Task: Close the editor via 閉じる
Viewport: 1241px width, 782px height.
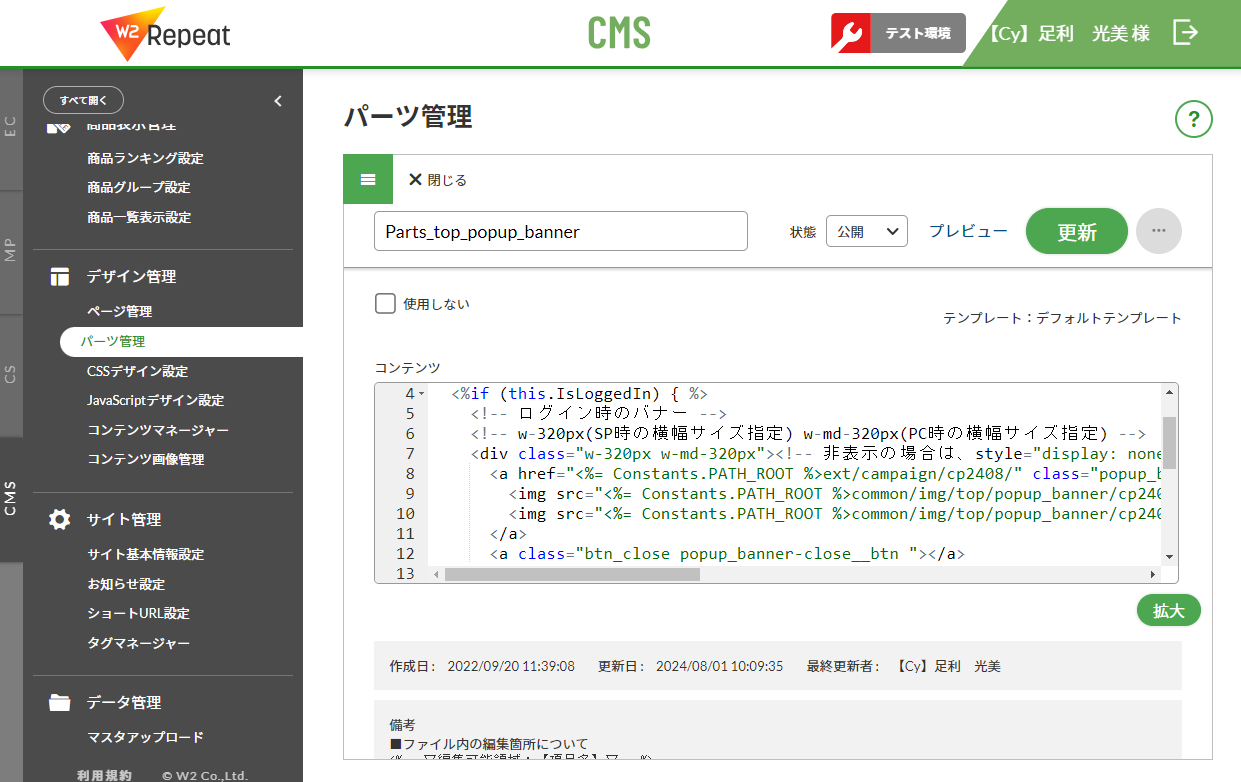Action: click(438, 180)
